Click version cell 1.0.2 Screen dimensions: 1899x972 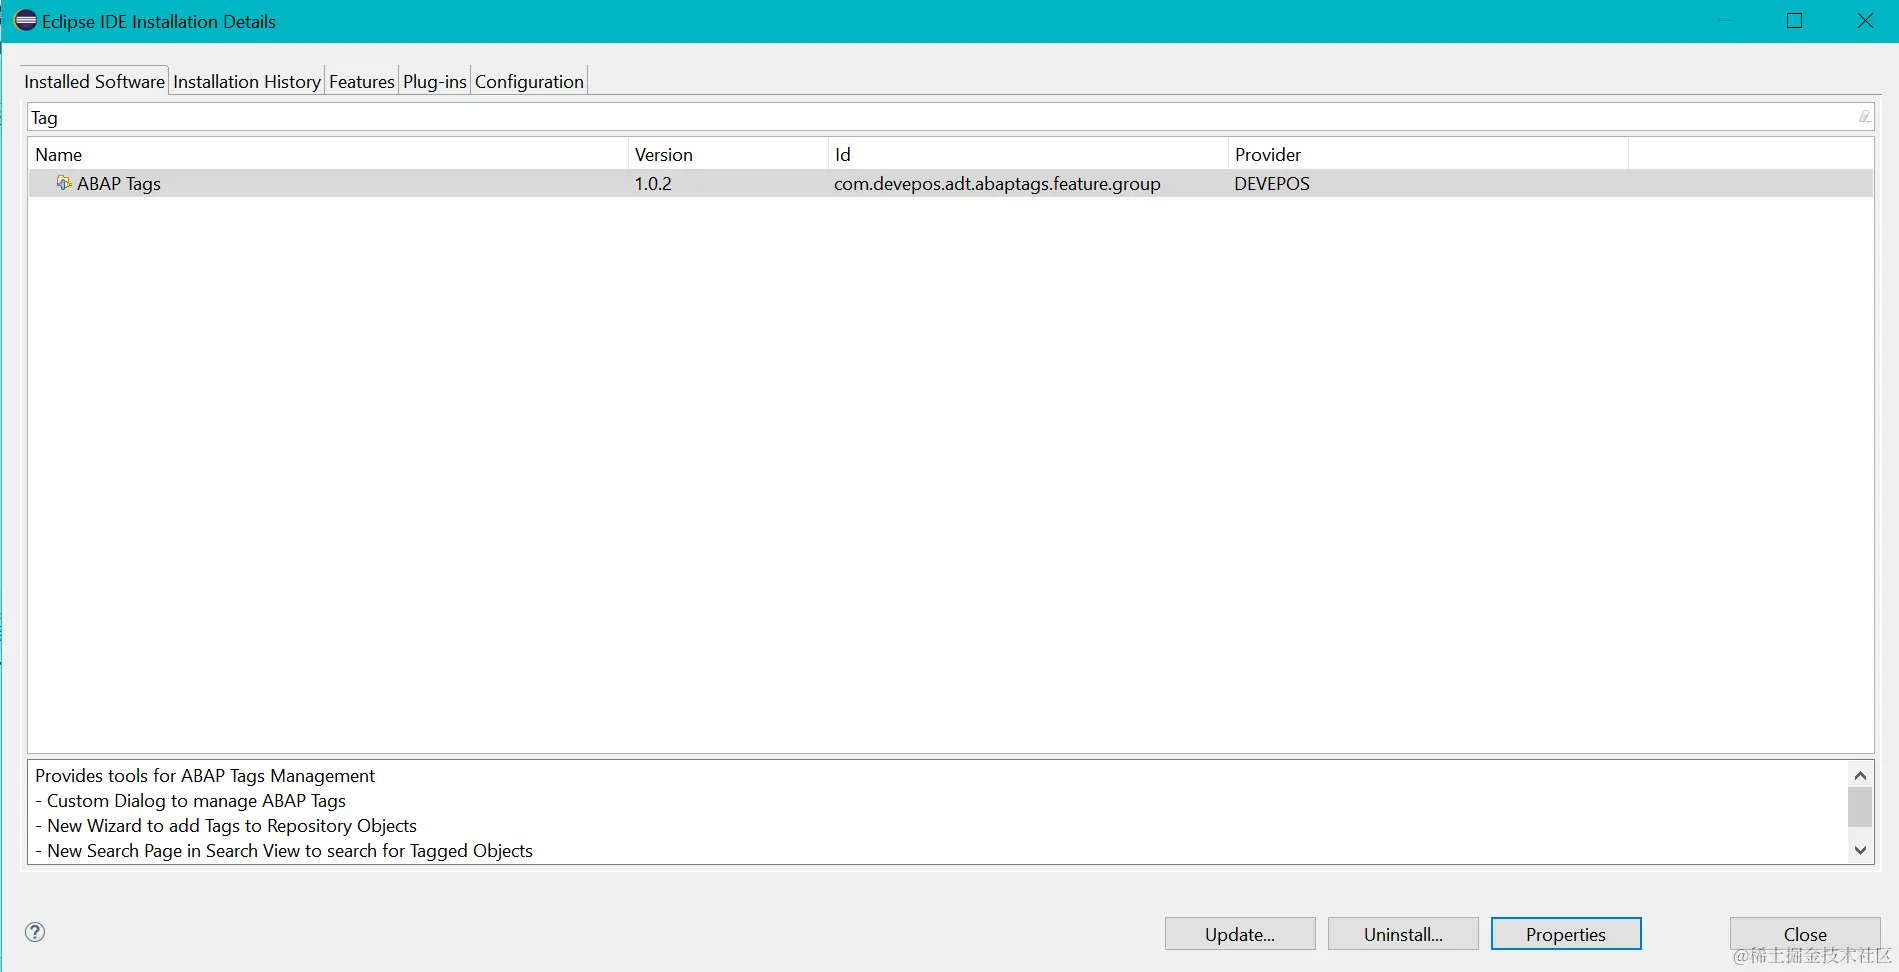click(x=653, y=183)
